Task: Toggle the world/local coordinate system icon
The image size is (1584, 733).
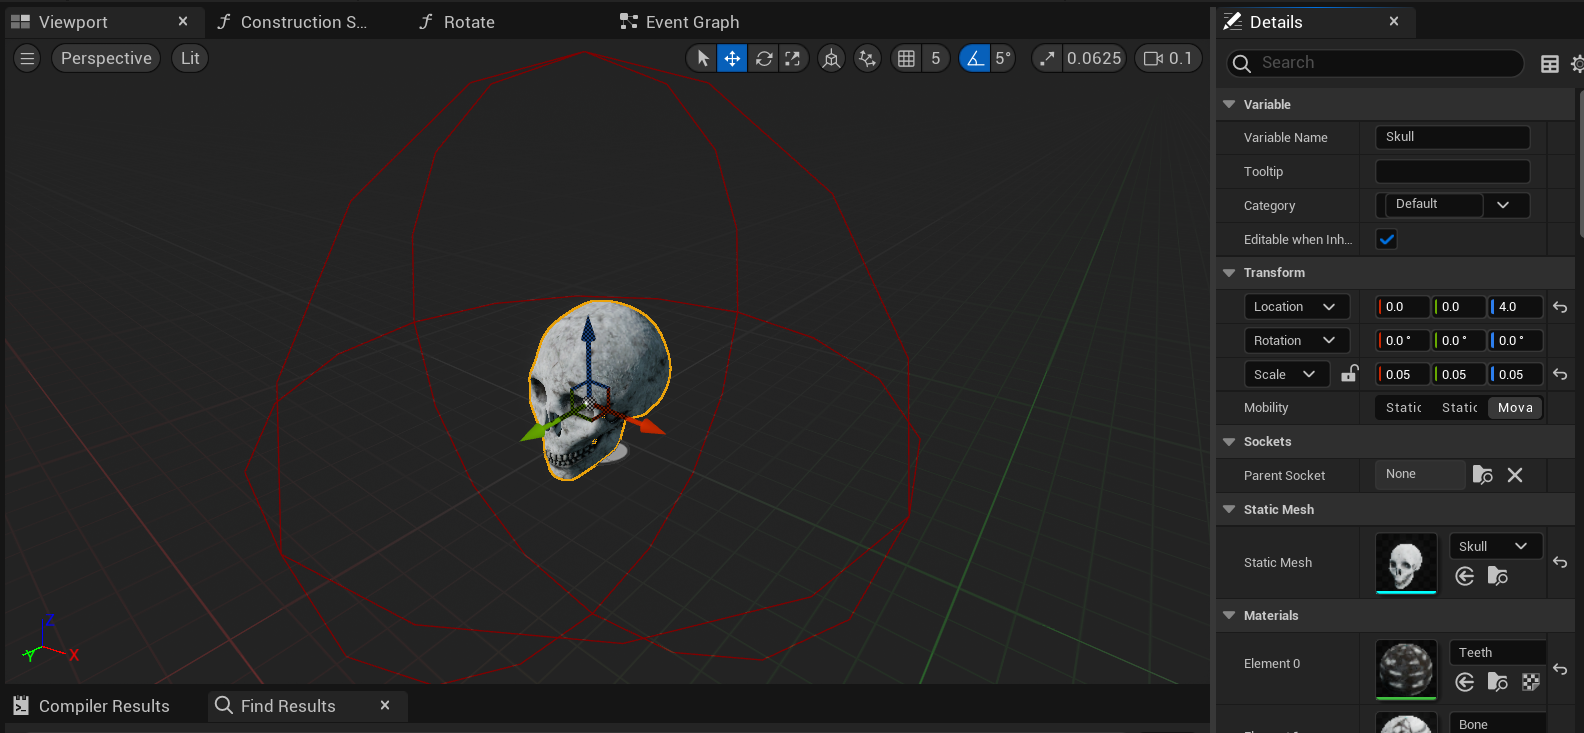Action: pyautogui.click(x=831, y=59)
